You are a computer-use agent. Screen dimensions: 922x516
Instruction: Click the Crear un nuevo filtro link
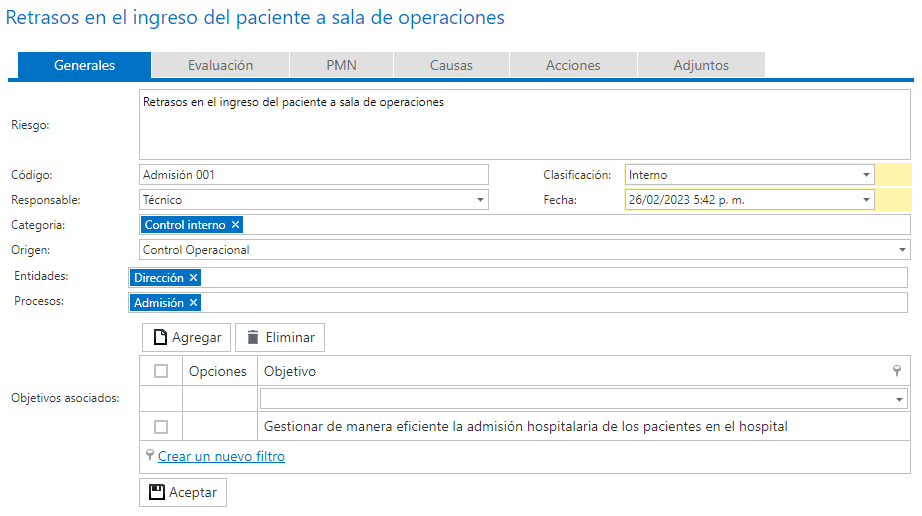pyautogui.click(x=221, y=456)
